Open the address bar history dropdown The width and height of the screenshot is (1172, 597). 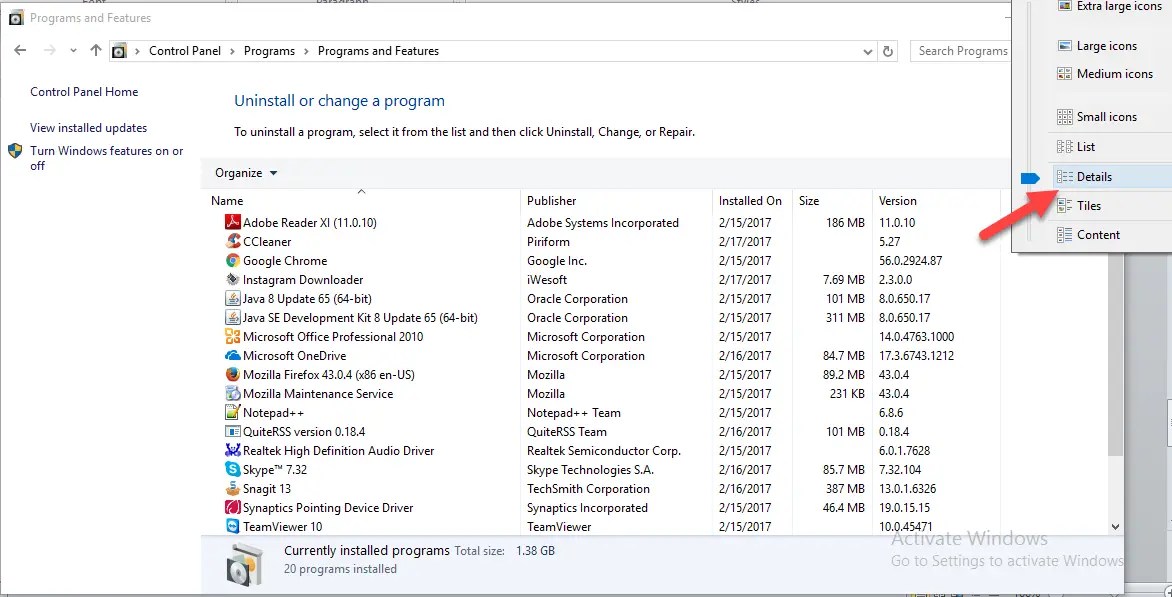click(x=866, y=50)
